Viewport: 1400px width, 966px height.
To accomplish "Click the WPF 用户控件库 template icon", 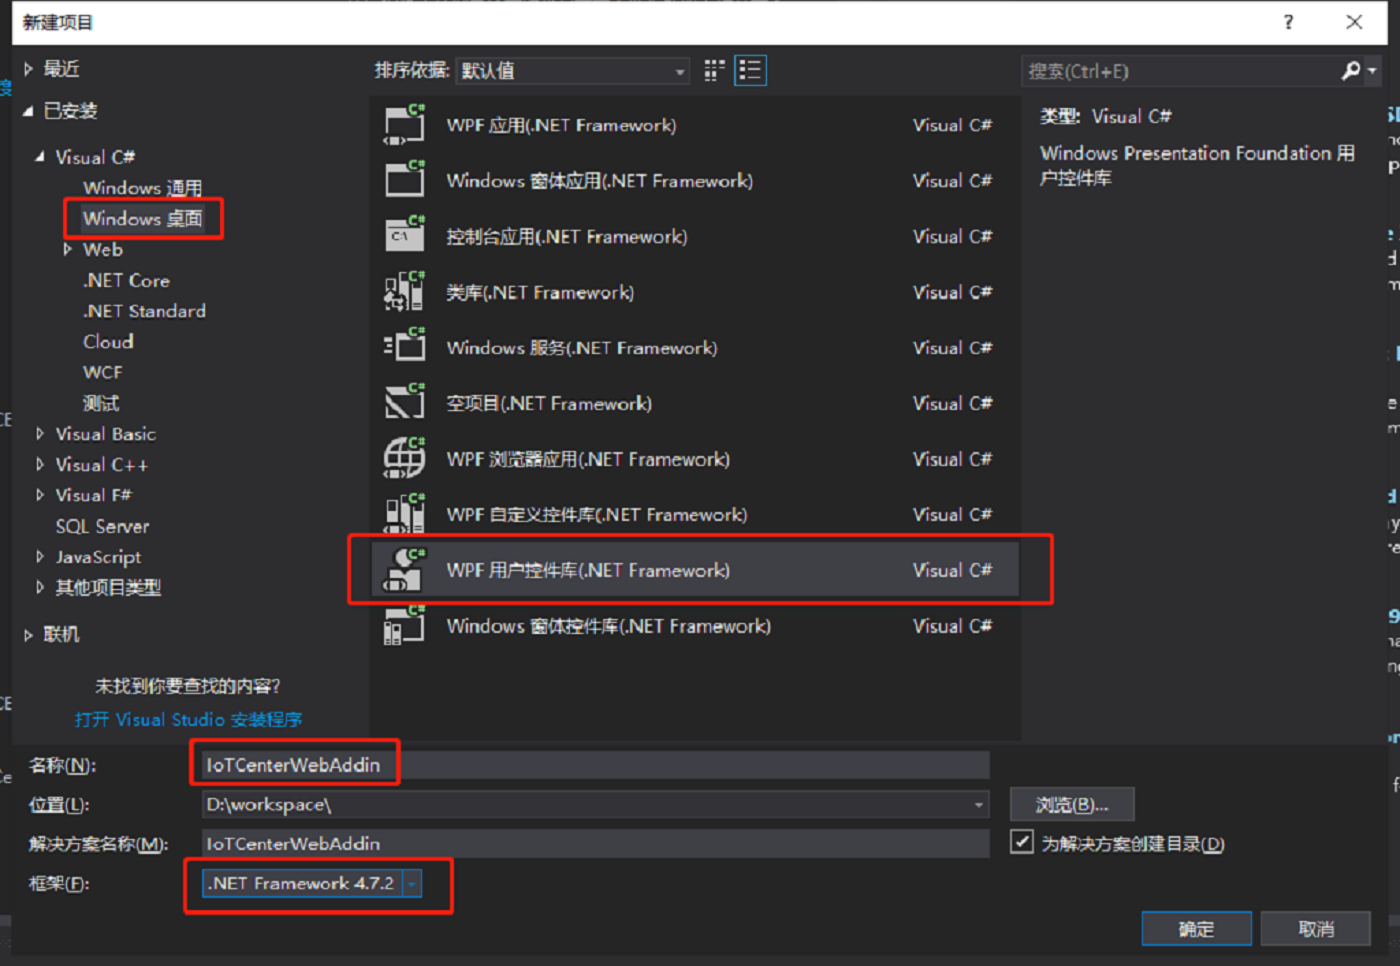I will [405, 570].
